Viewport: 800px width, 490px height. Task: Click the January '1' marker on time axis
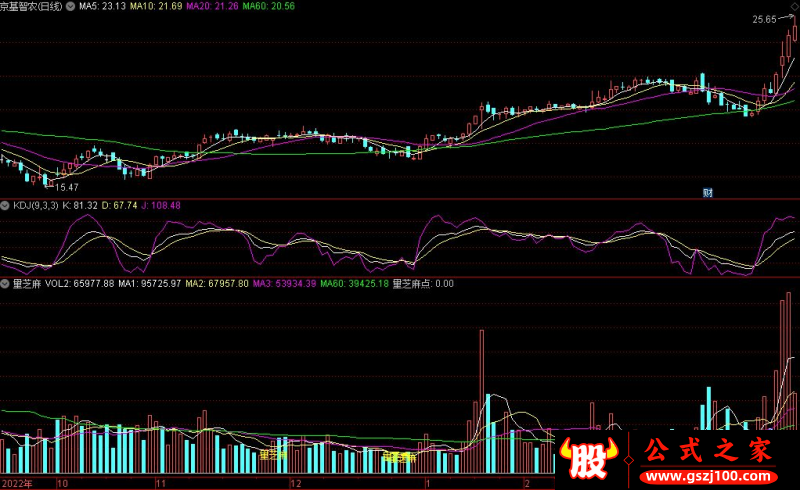[428, 483]
